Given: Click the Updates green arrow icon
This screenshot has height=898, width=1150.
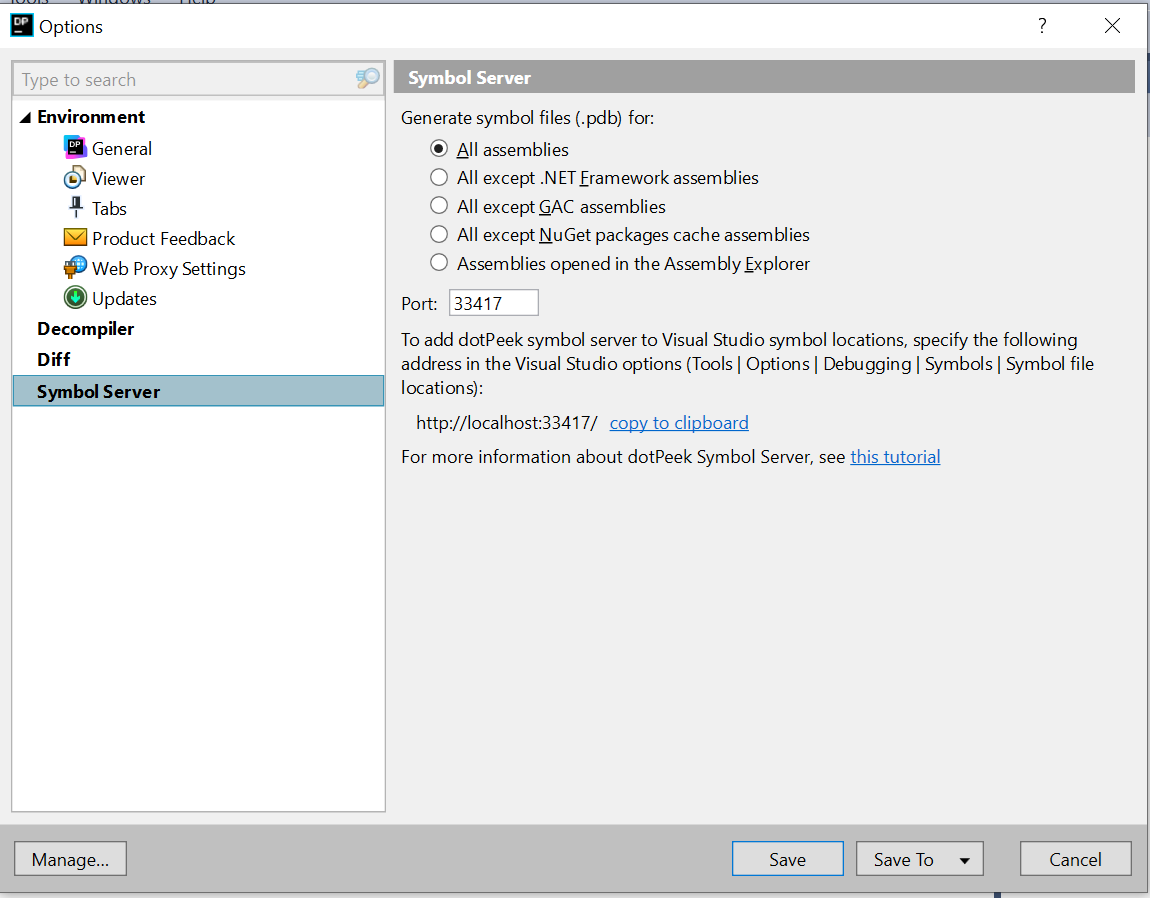Looking at the screenshot, I should [x=75, y=298].
